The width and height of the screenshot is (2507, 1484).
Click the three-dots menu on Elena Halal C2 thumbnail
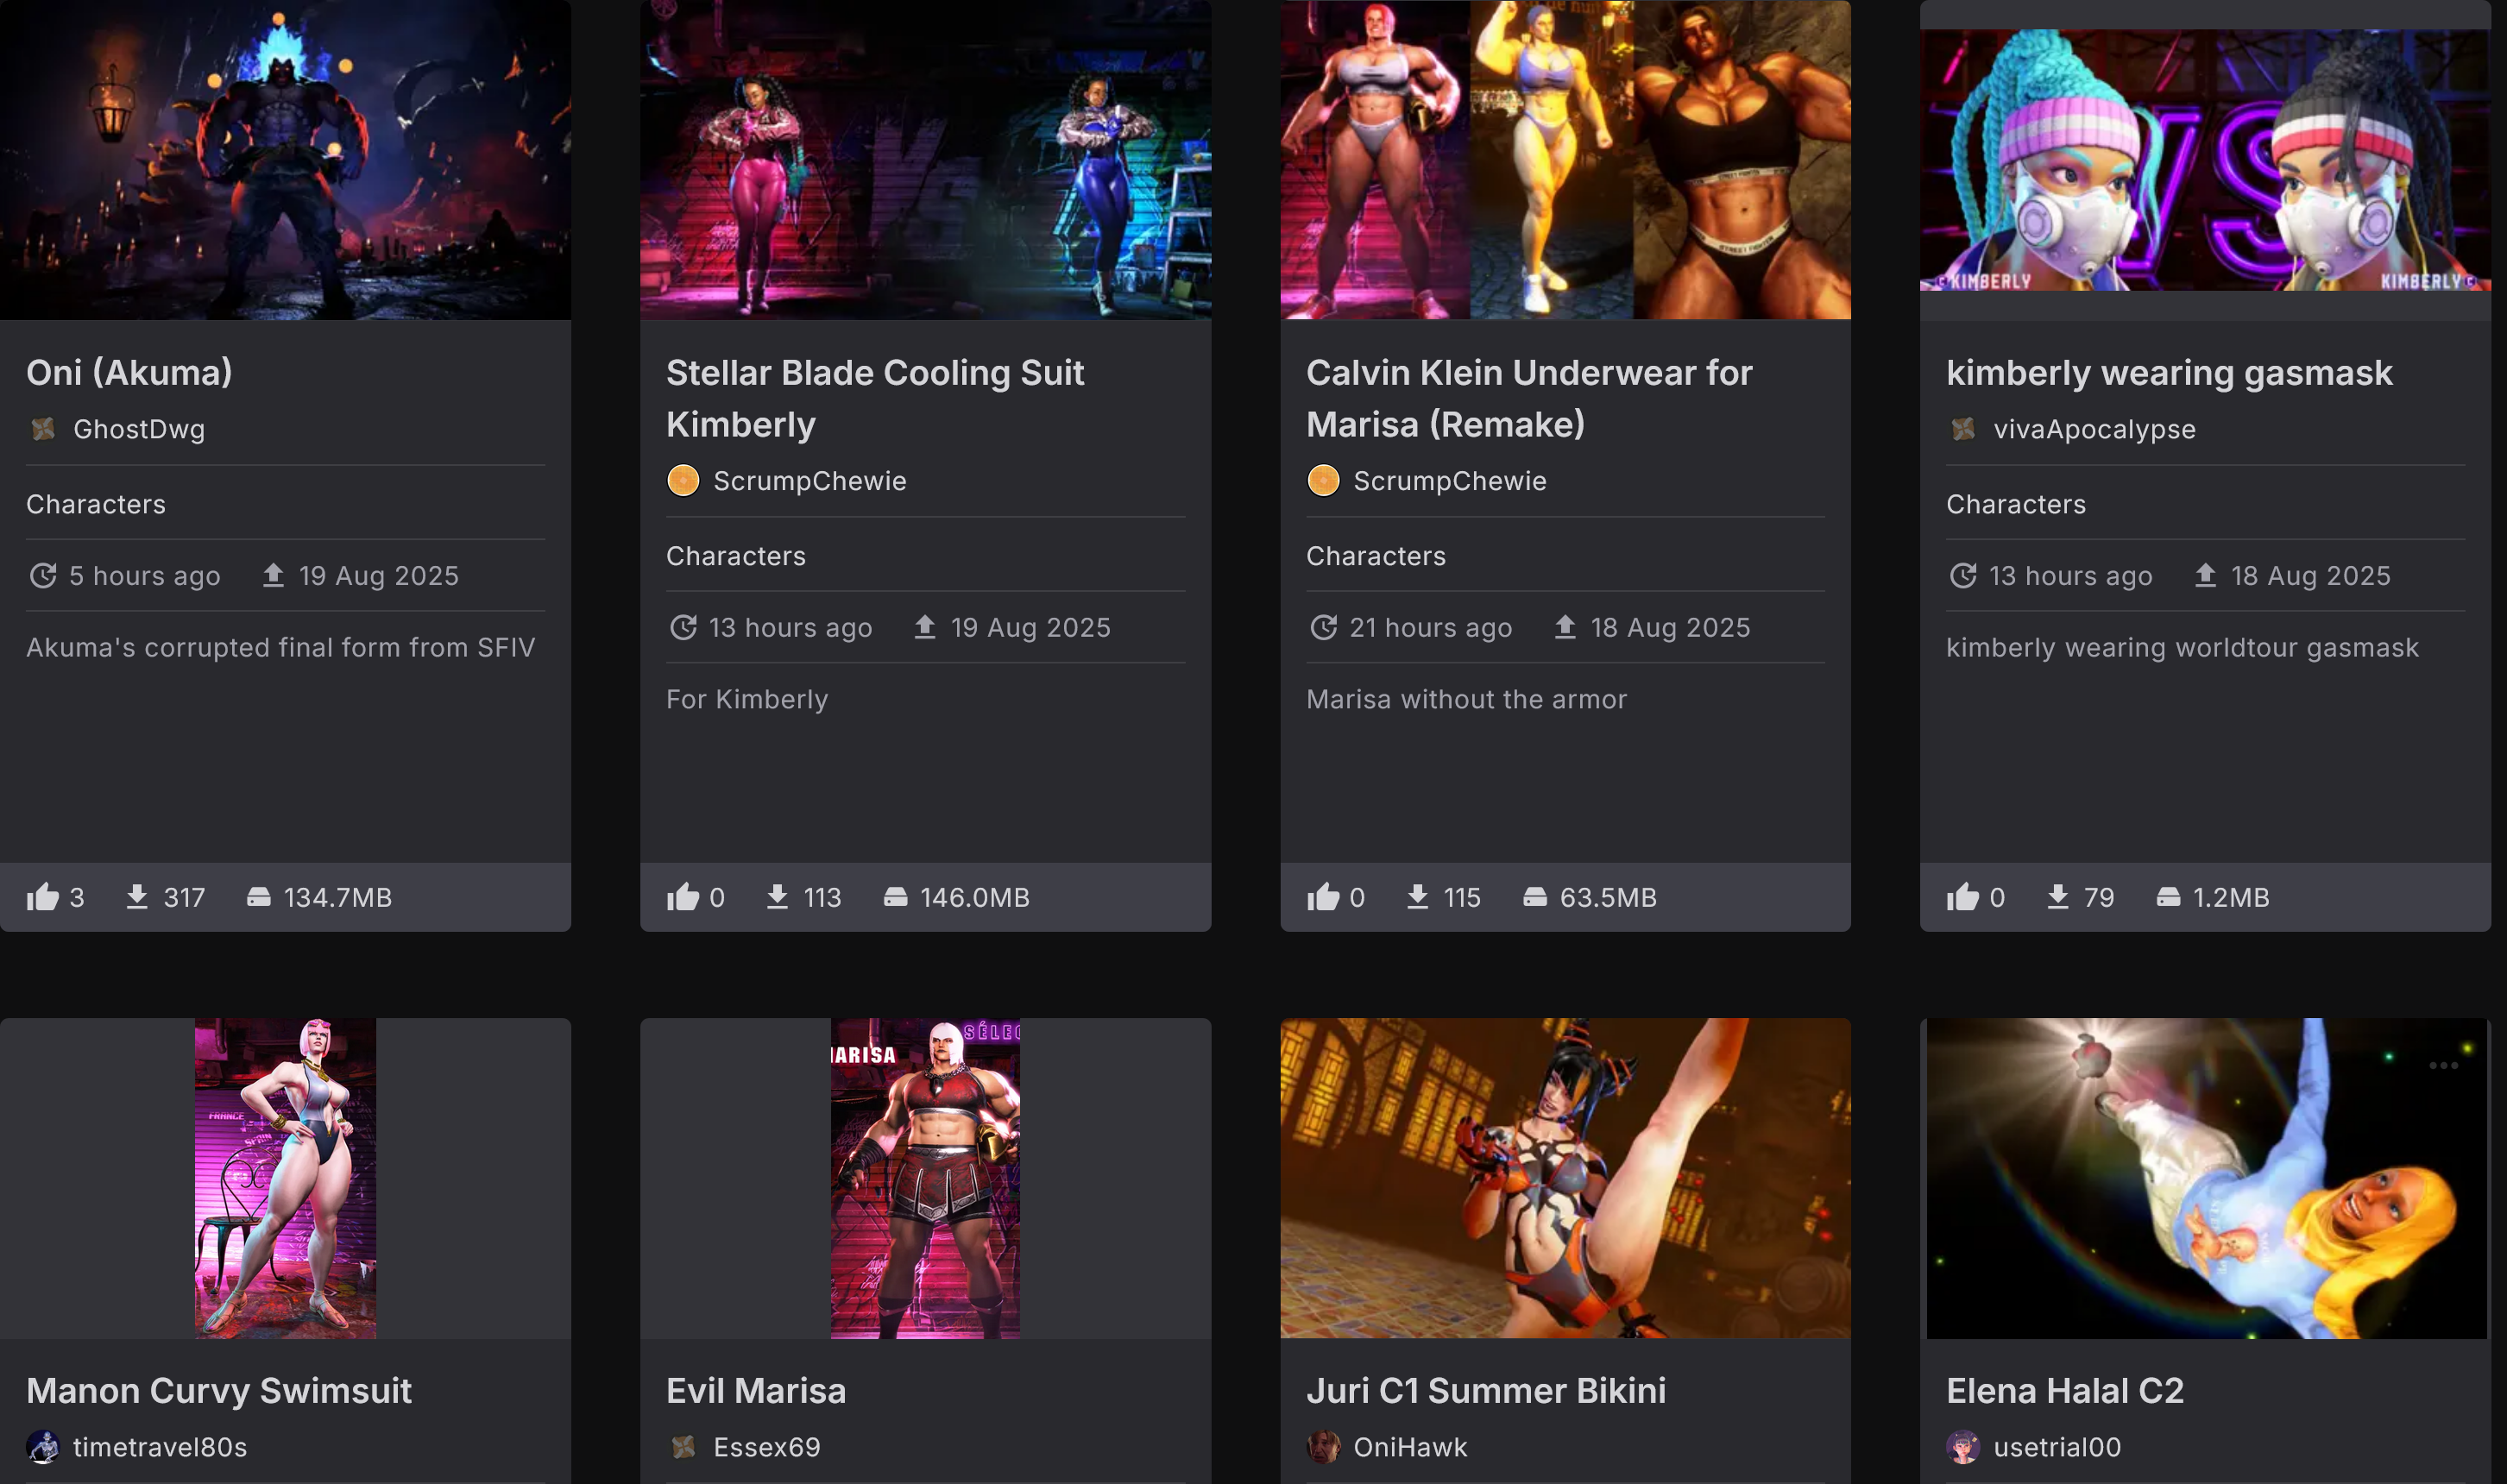(2443, 1066)
